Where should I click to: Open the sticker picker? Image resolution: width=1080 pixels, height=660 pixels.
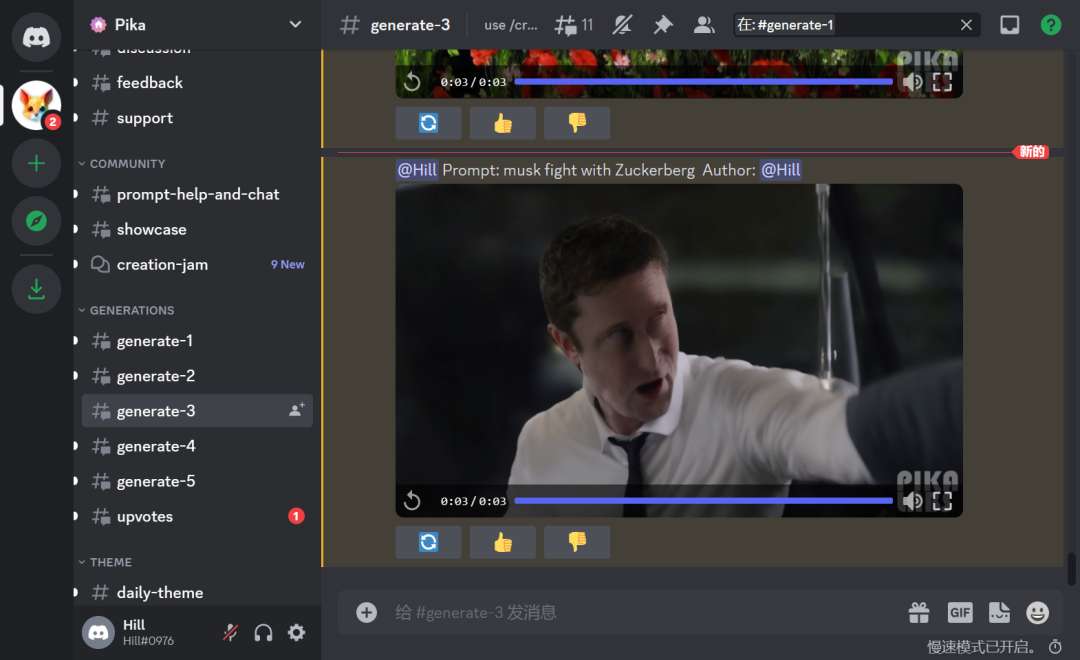click(999, 612)
